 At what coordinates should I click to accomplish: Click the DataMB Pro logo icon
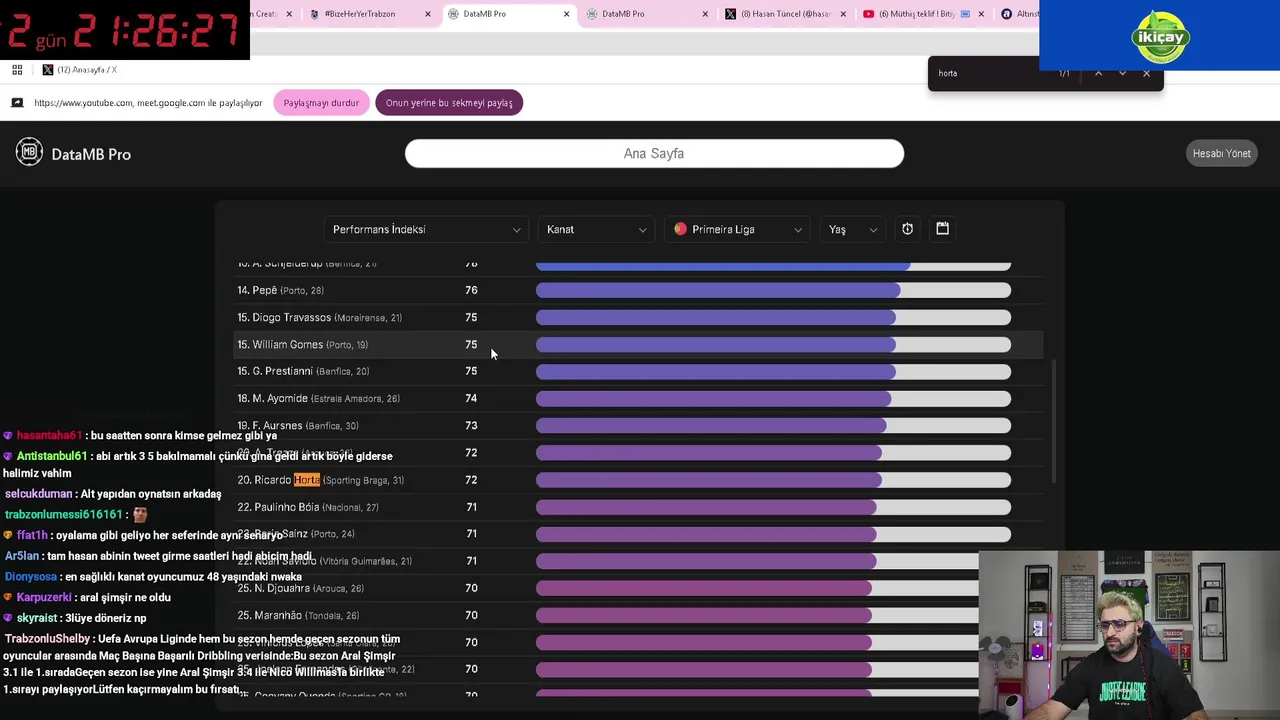(29, 152)
